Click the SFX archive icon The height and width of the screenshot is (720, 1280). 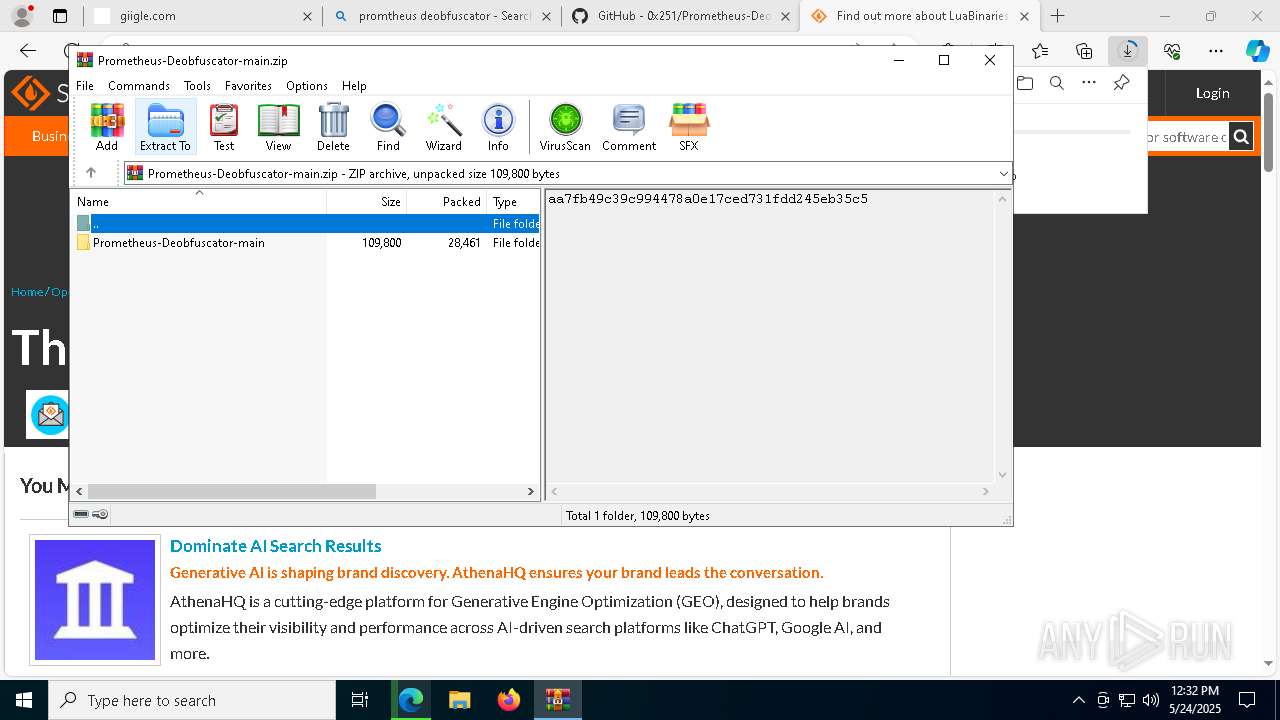tap(689, 127)
